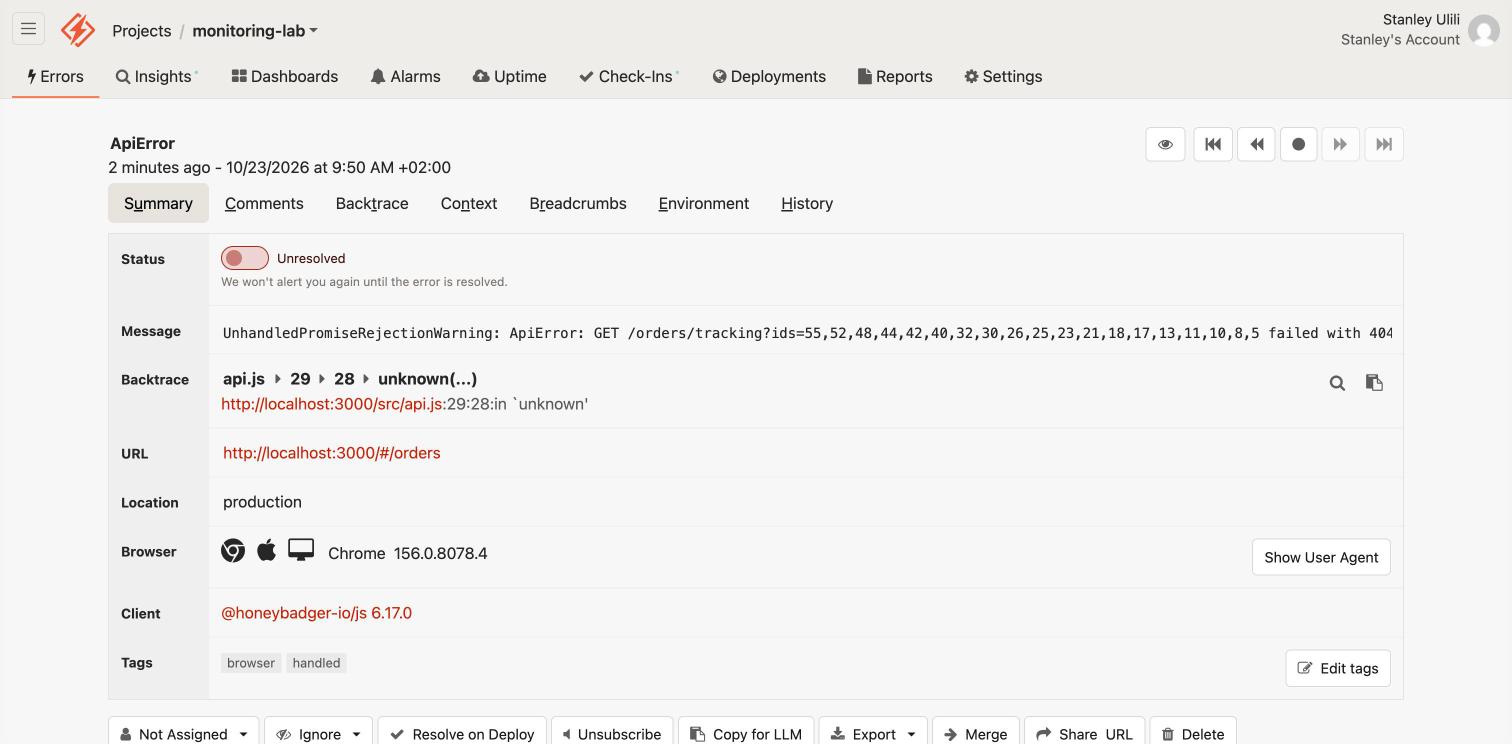Open the Errors navigation tab

tap(56, 76)
